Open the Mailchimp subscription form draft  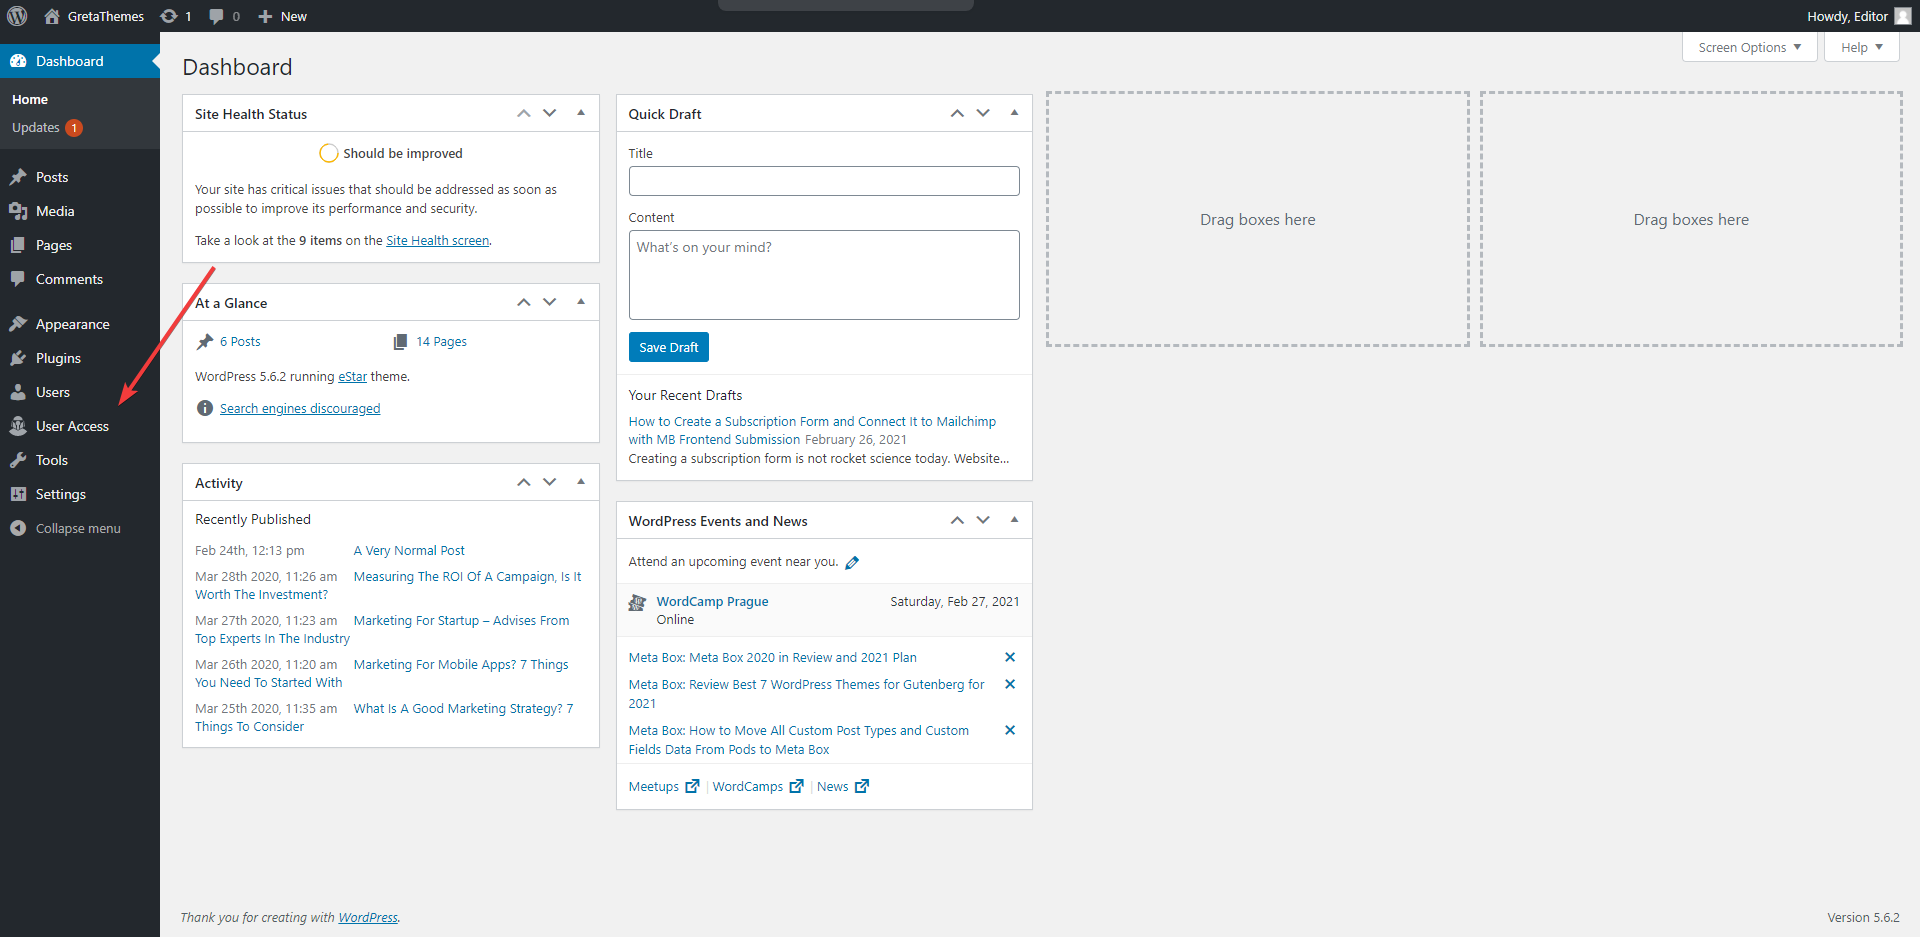point(812,431)
